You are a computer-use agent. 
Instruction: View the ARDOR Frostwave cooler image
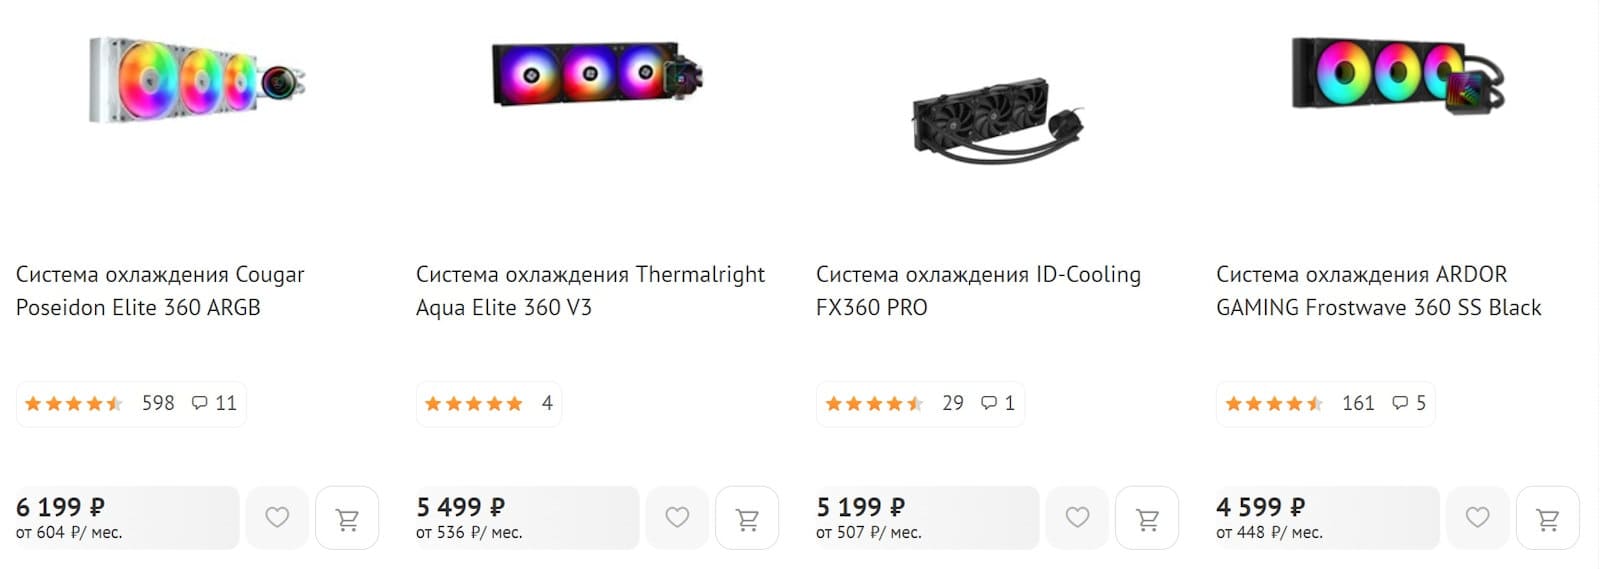click(1398, 74)
